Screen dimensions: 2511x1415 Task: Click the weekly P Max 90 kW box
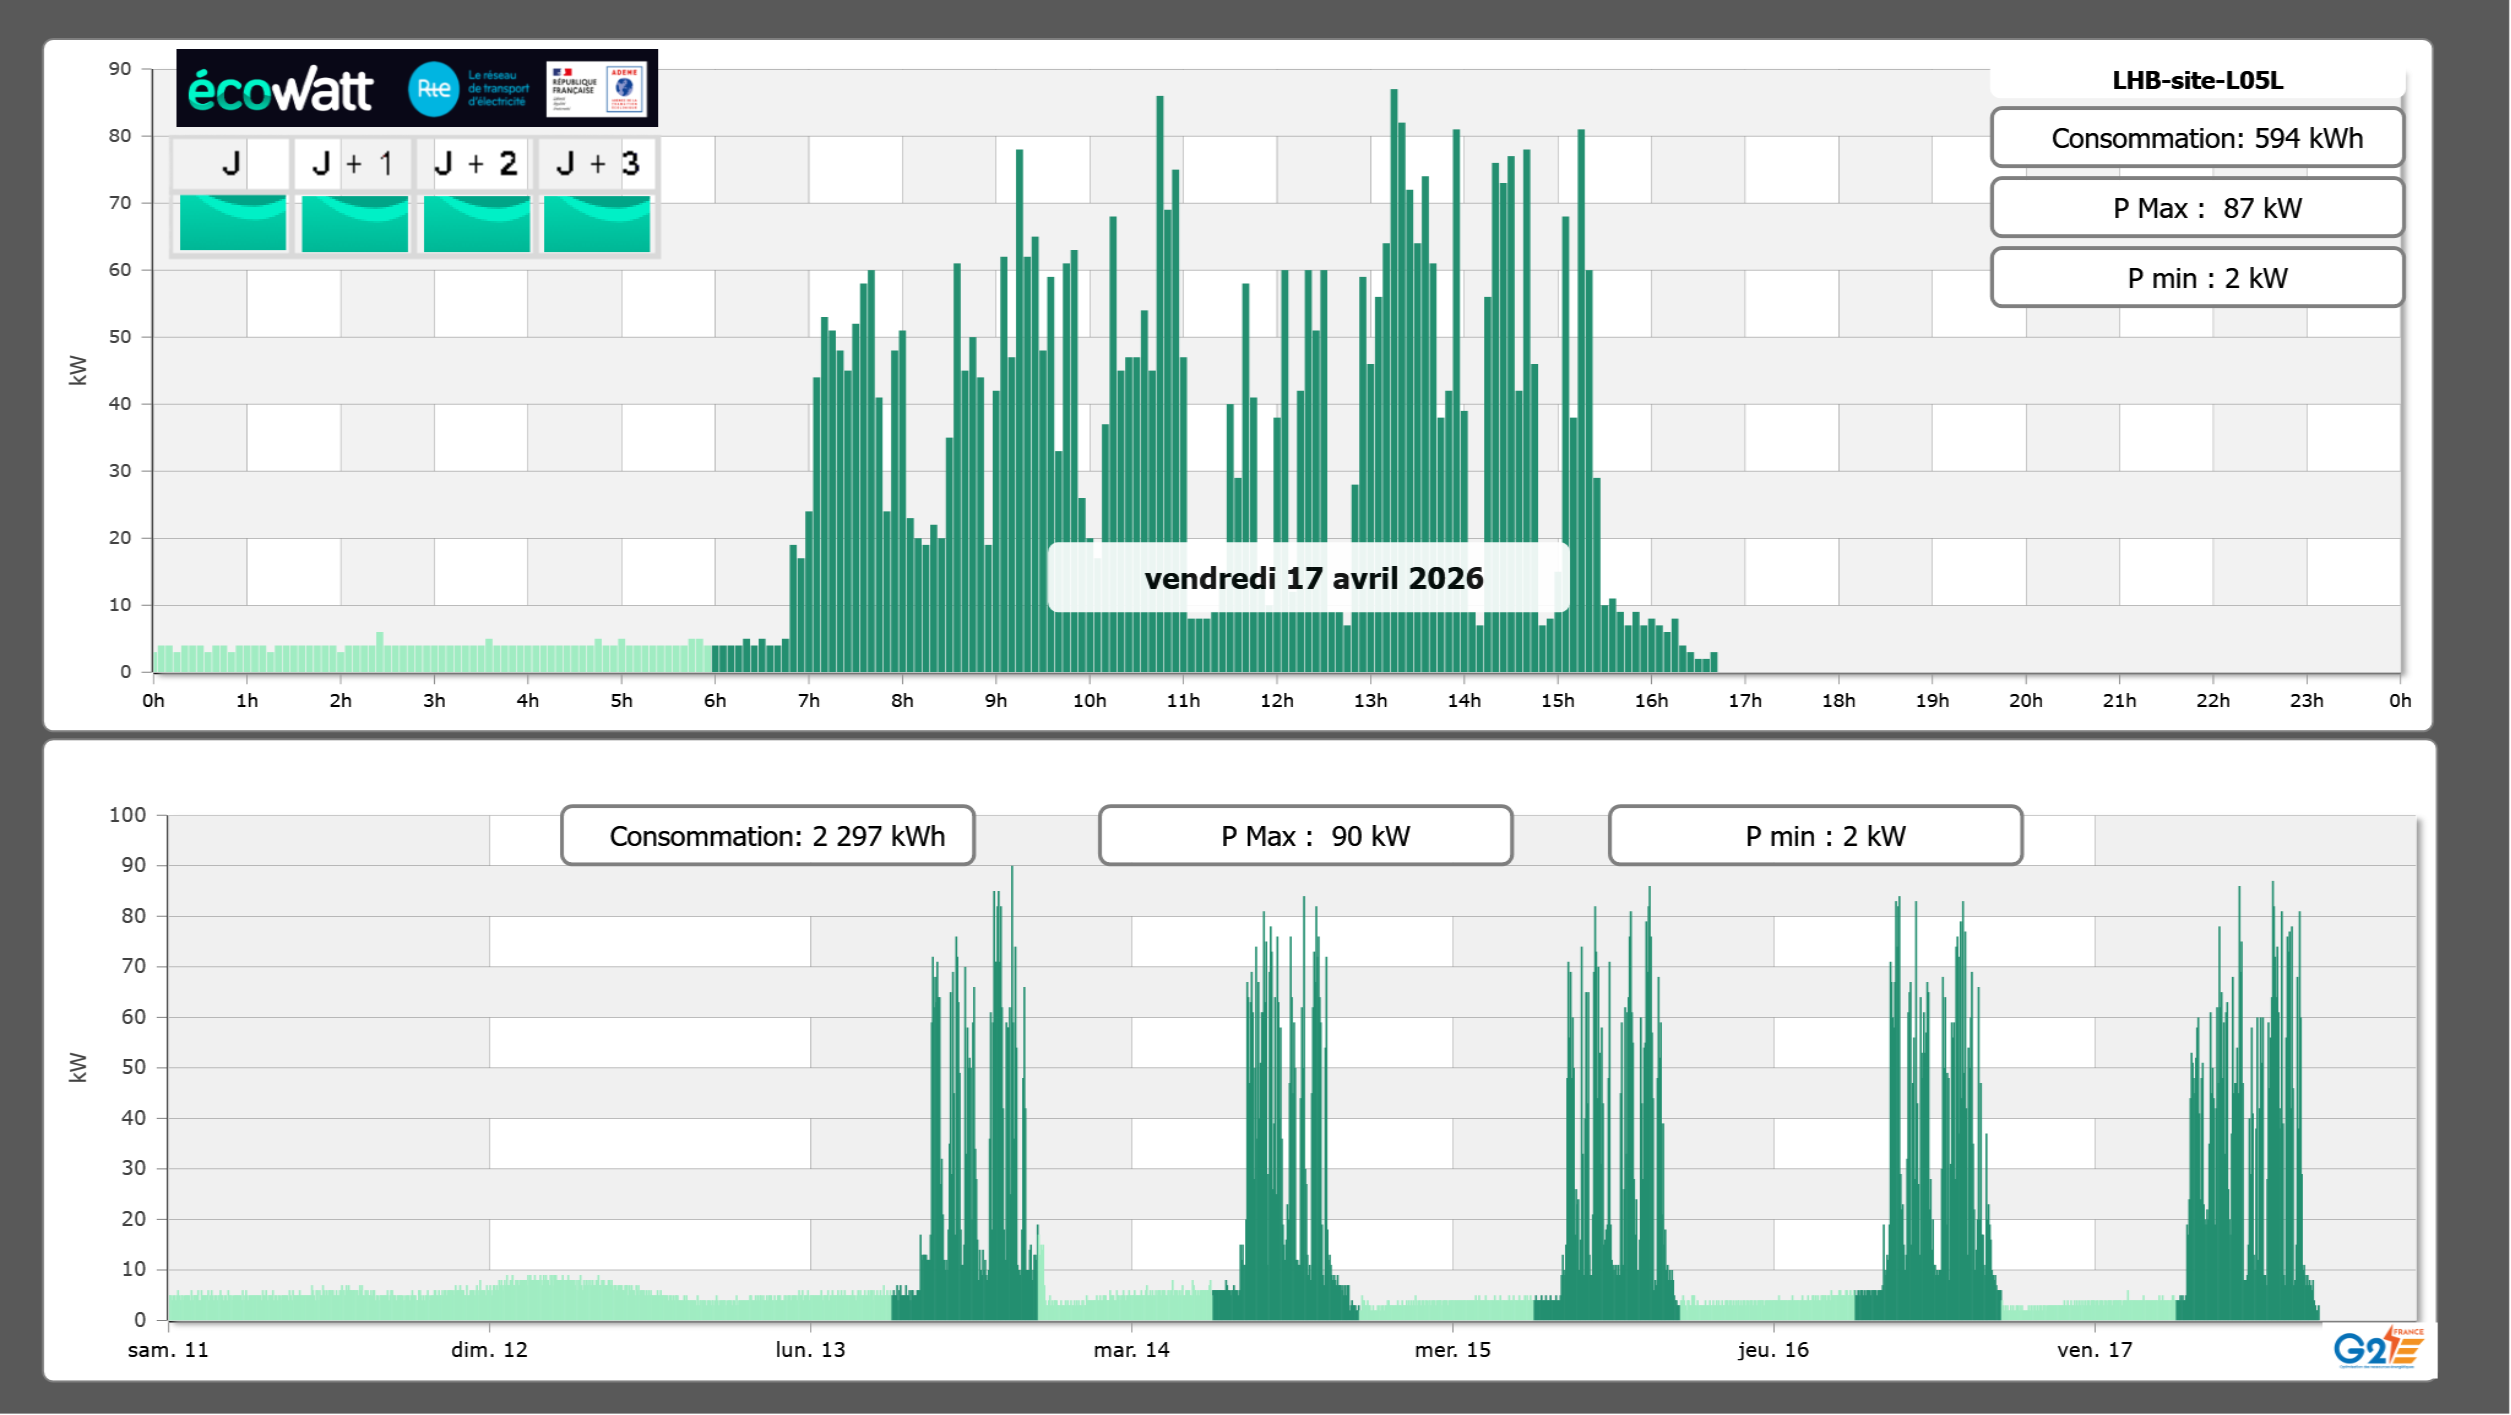click(x=1305, y=836)
